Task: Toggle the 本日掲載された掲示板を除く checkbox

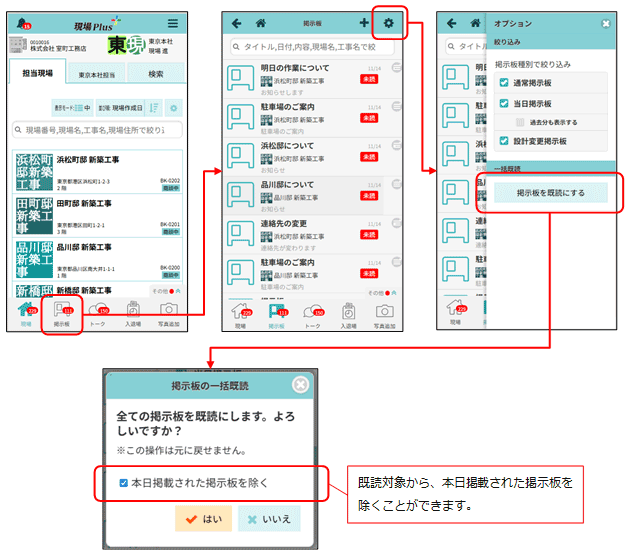Action: click(x=123, y=482)
